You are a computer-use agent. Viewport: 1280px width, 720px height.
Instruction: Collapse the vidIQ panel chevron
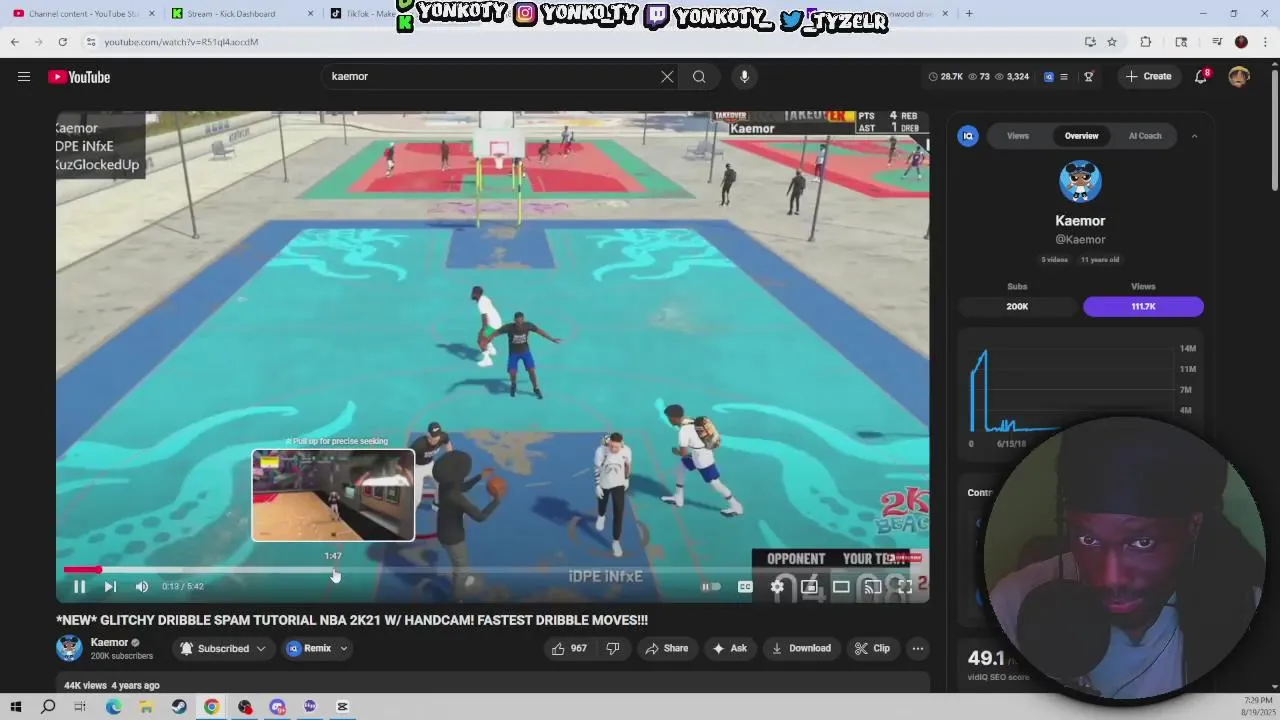click(1194, 136)
